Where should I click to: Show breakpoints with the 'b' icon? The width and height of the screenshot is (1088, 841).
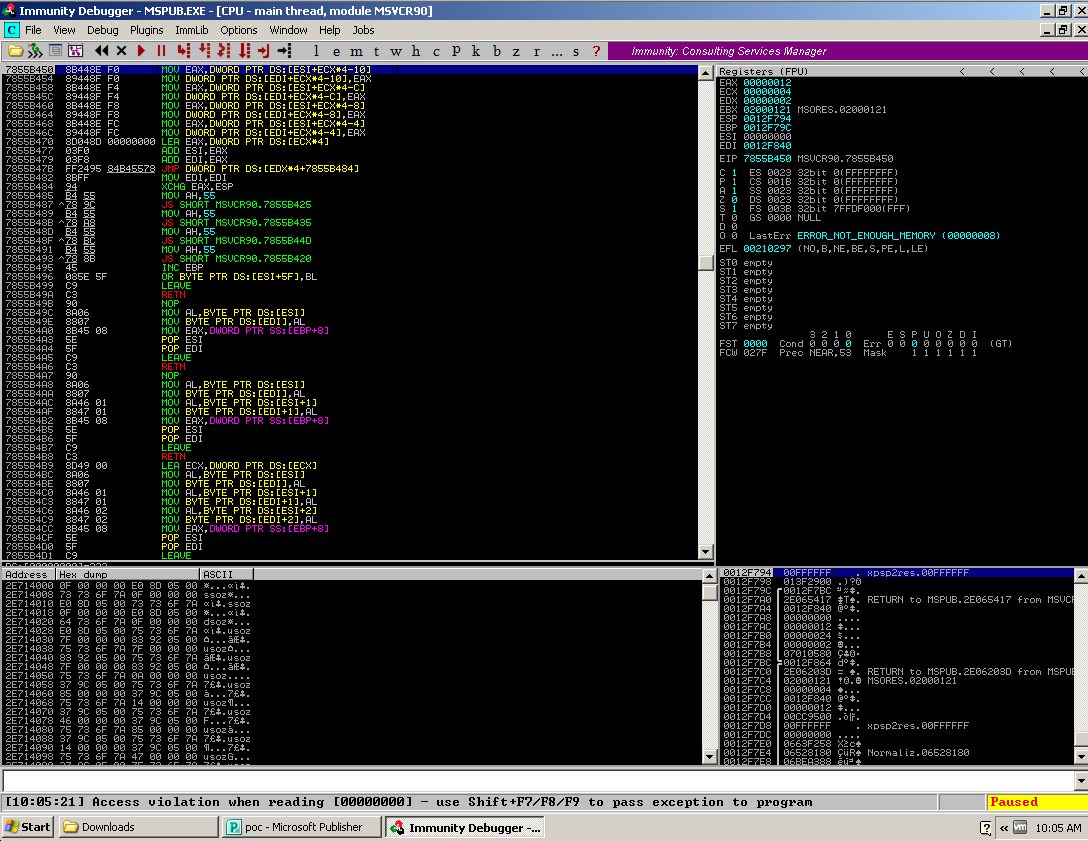(496, 51)
